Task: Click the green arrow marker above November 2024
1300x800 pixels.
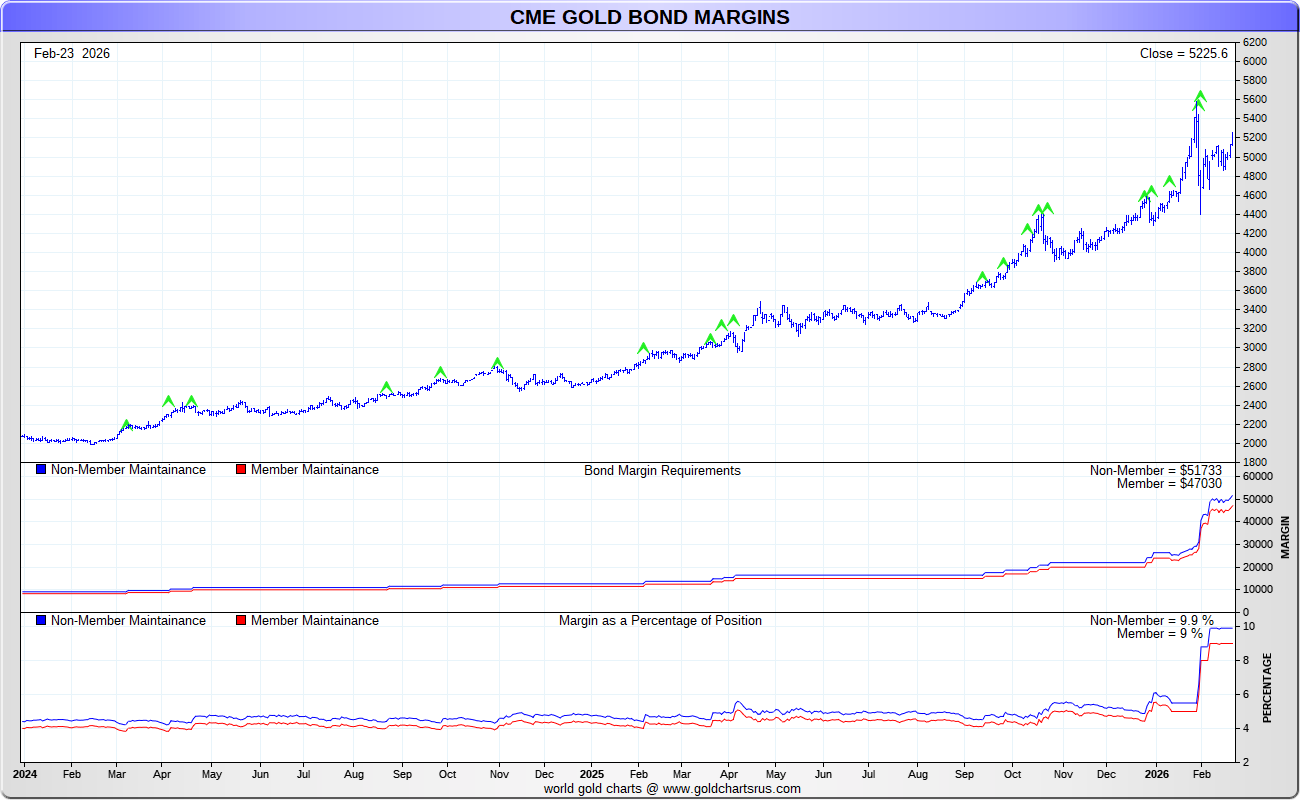Action: (x=497, y=363)
